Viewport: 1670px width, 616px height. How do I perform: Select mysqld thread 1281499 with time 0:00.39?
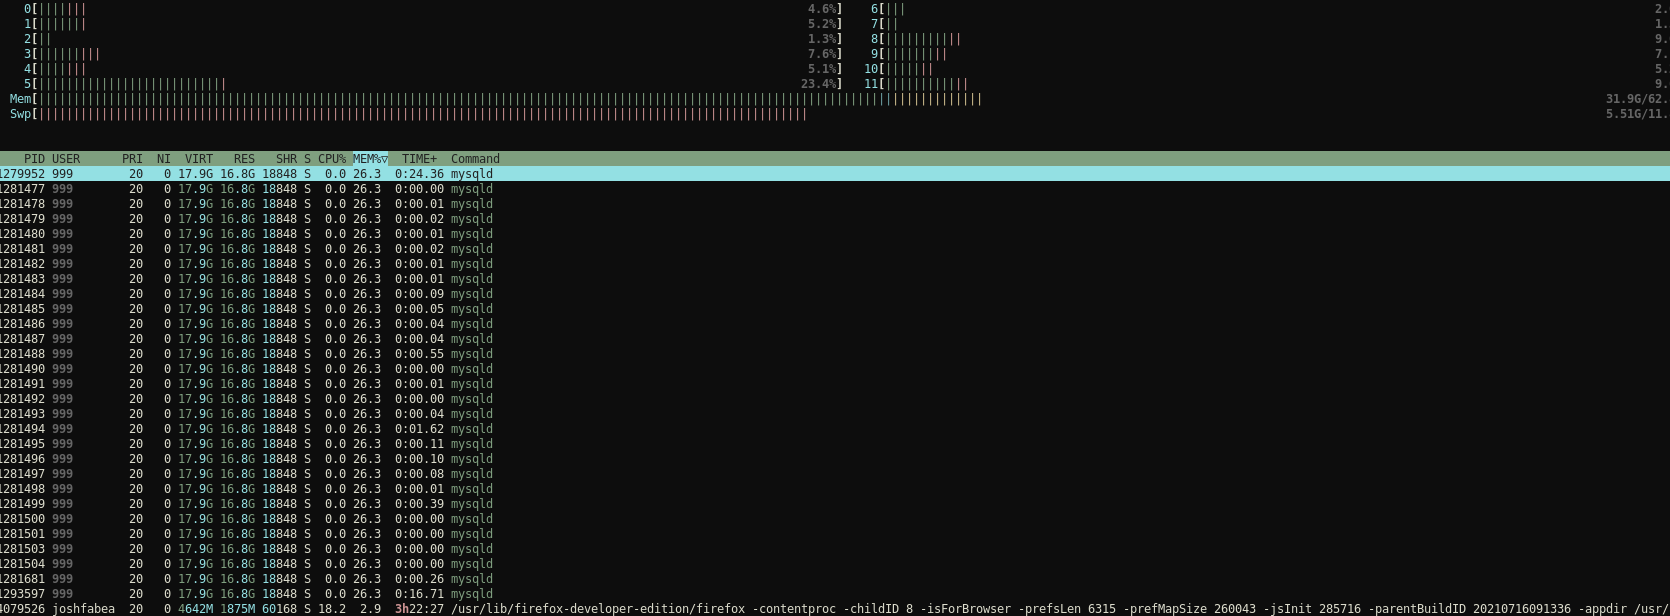(x=835, y=504)
